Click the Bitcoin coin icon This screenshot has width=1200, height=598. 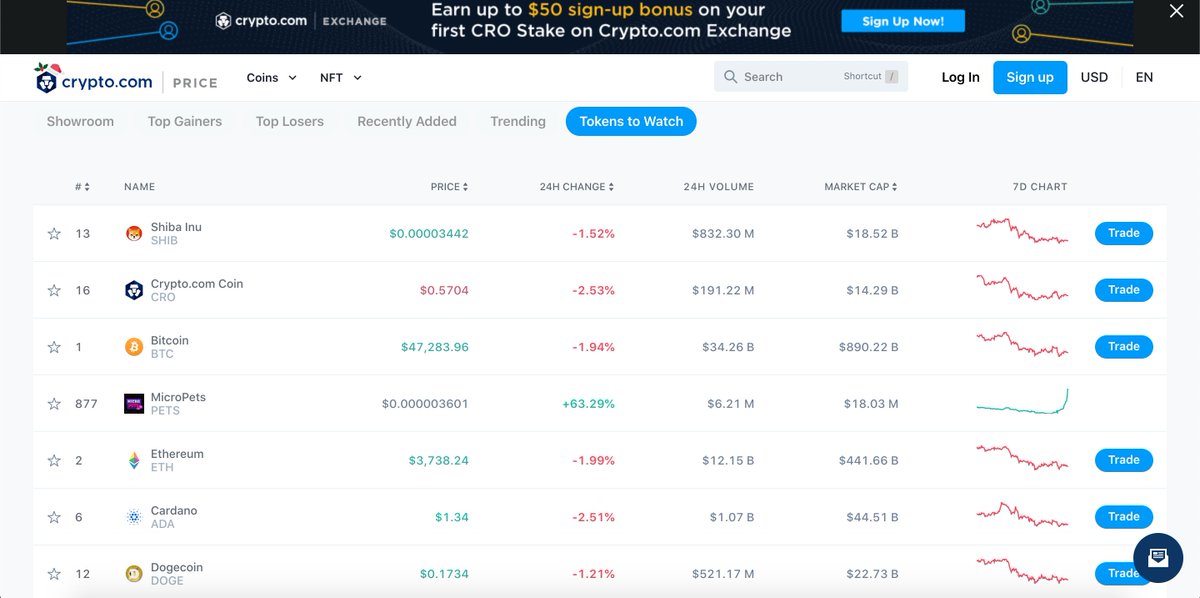pos(134,347)
